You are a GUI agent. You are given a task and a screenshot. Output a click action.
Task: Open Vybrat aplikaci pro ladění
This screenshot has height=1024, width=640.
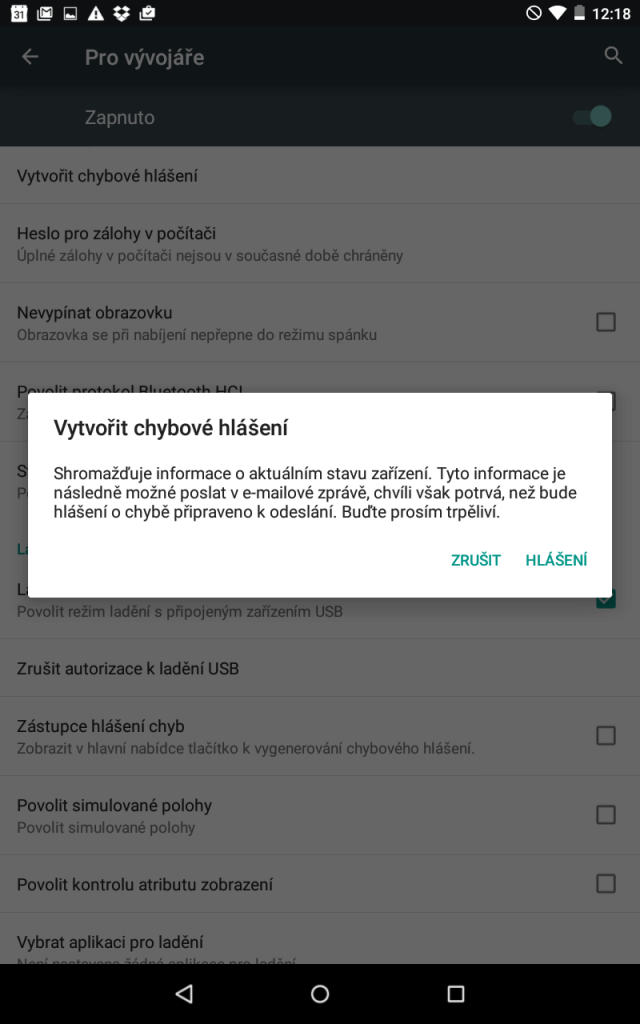coord(320,943)
